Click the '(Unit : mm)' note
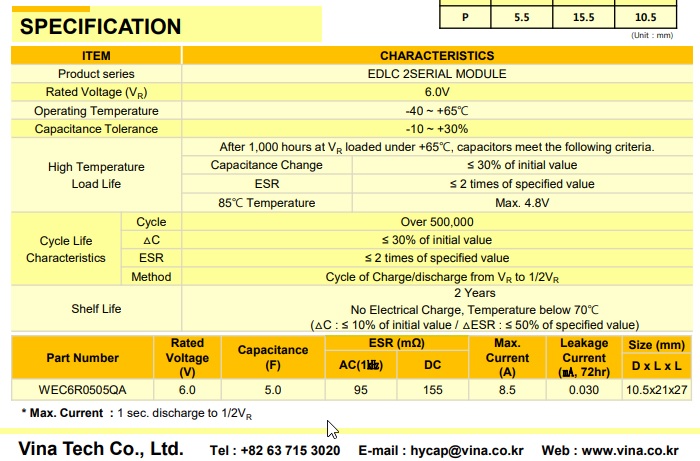 (652, 35)
